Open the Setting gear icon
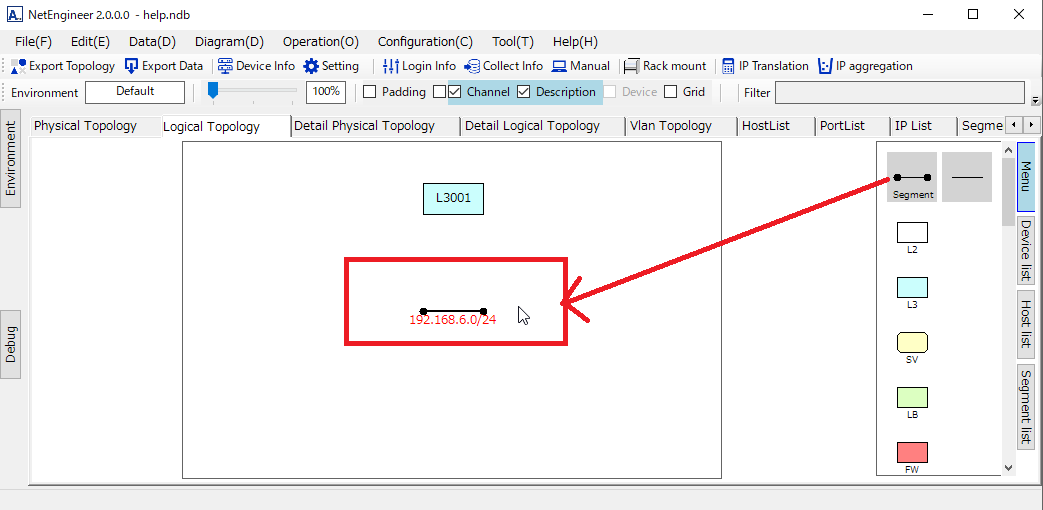Viewport: 1043px width, 510px height. [x=311, y=66]
